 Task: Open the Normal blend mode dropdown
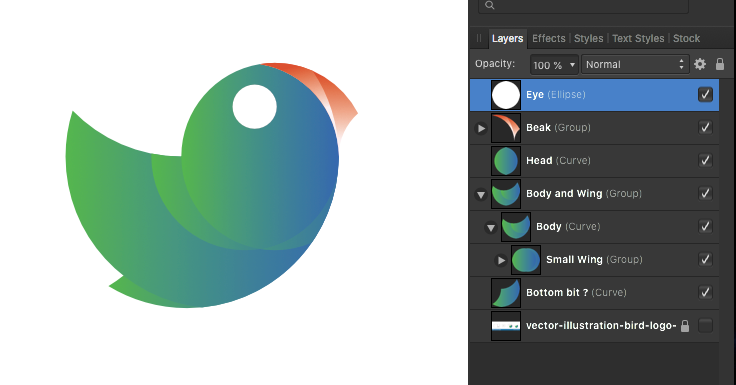(635, 64)
